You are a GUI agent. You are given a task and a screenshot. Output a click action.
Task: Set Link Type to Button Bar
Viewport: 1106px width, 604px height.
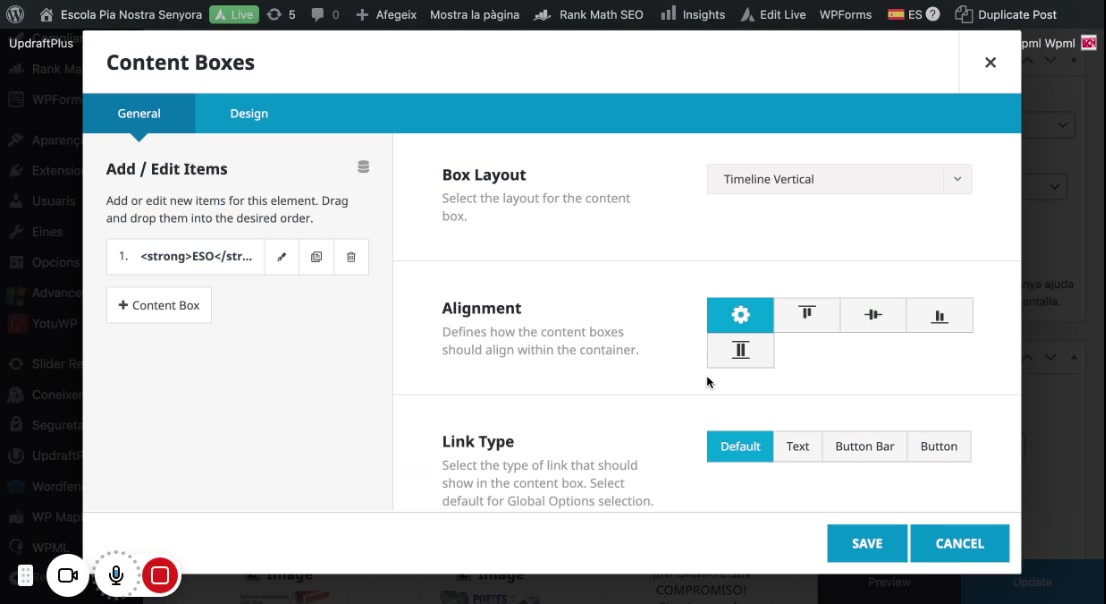pyautogui.click(x=864, y=446)
